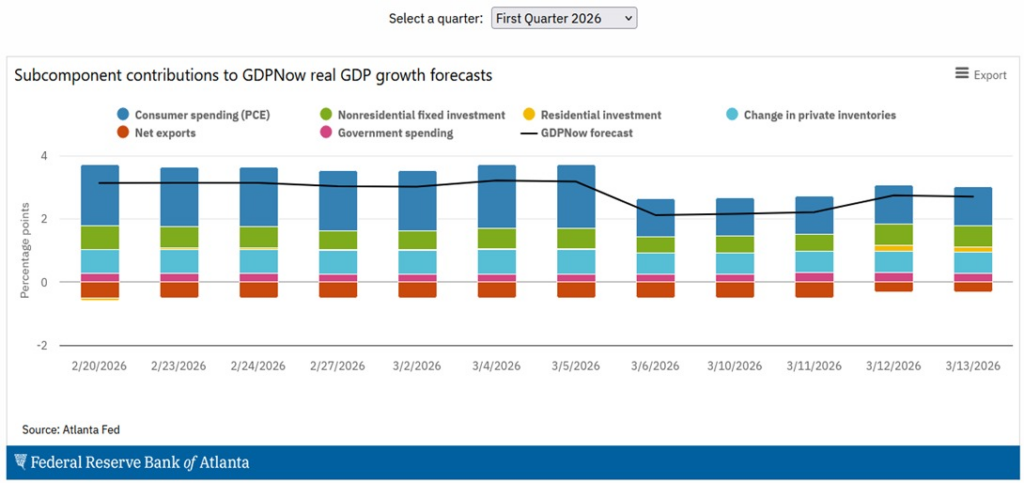This screenshot has width=1024, height=483.
Task: Click the Export text label
Action: coord(990,75)
